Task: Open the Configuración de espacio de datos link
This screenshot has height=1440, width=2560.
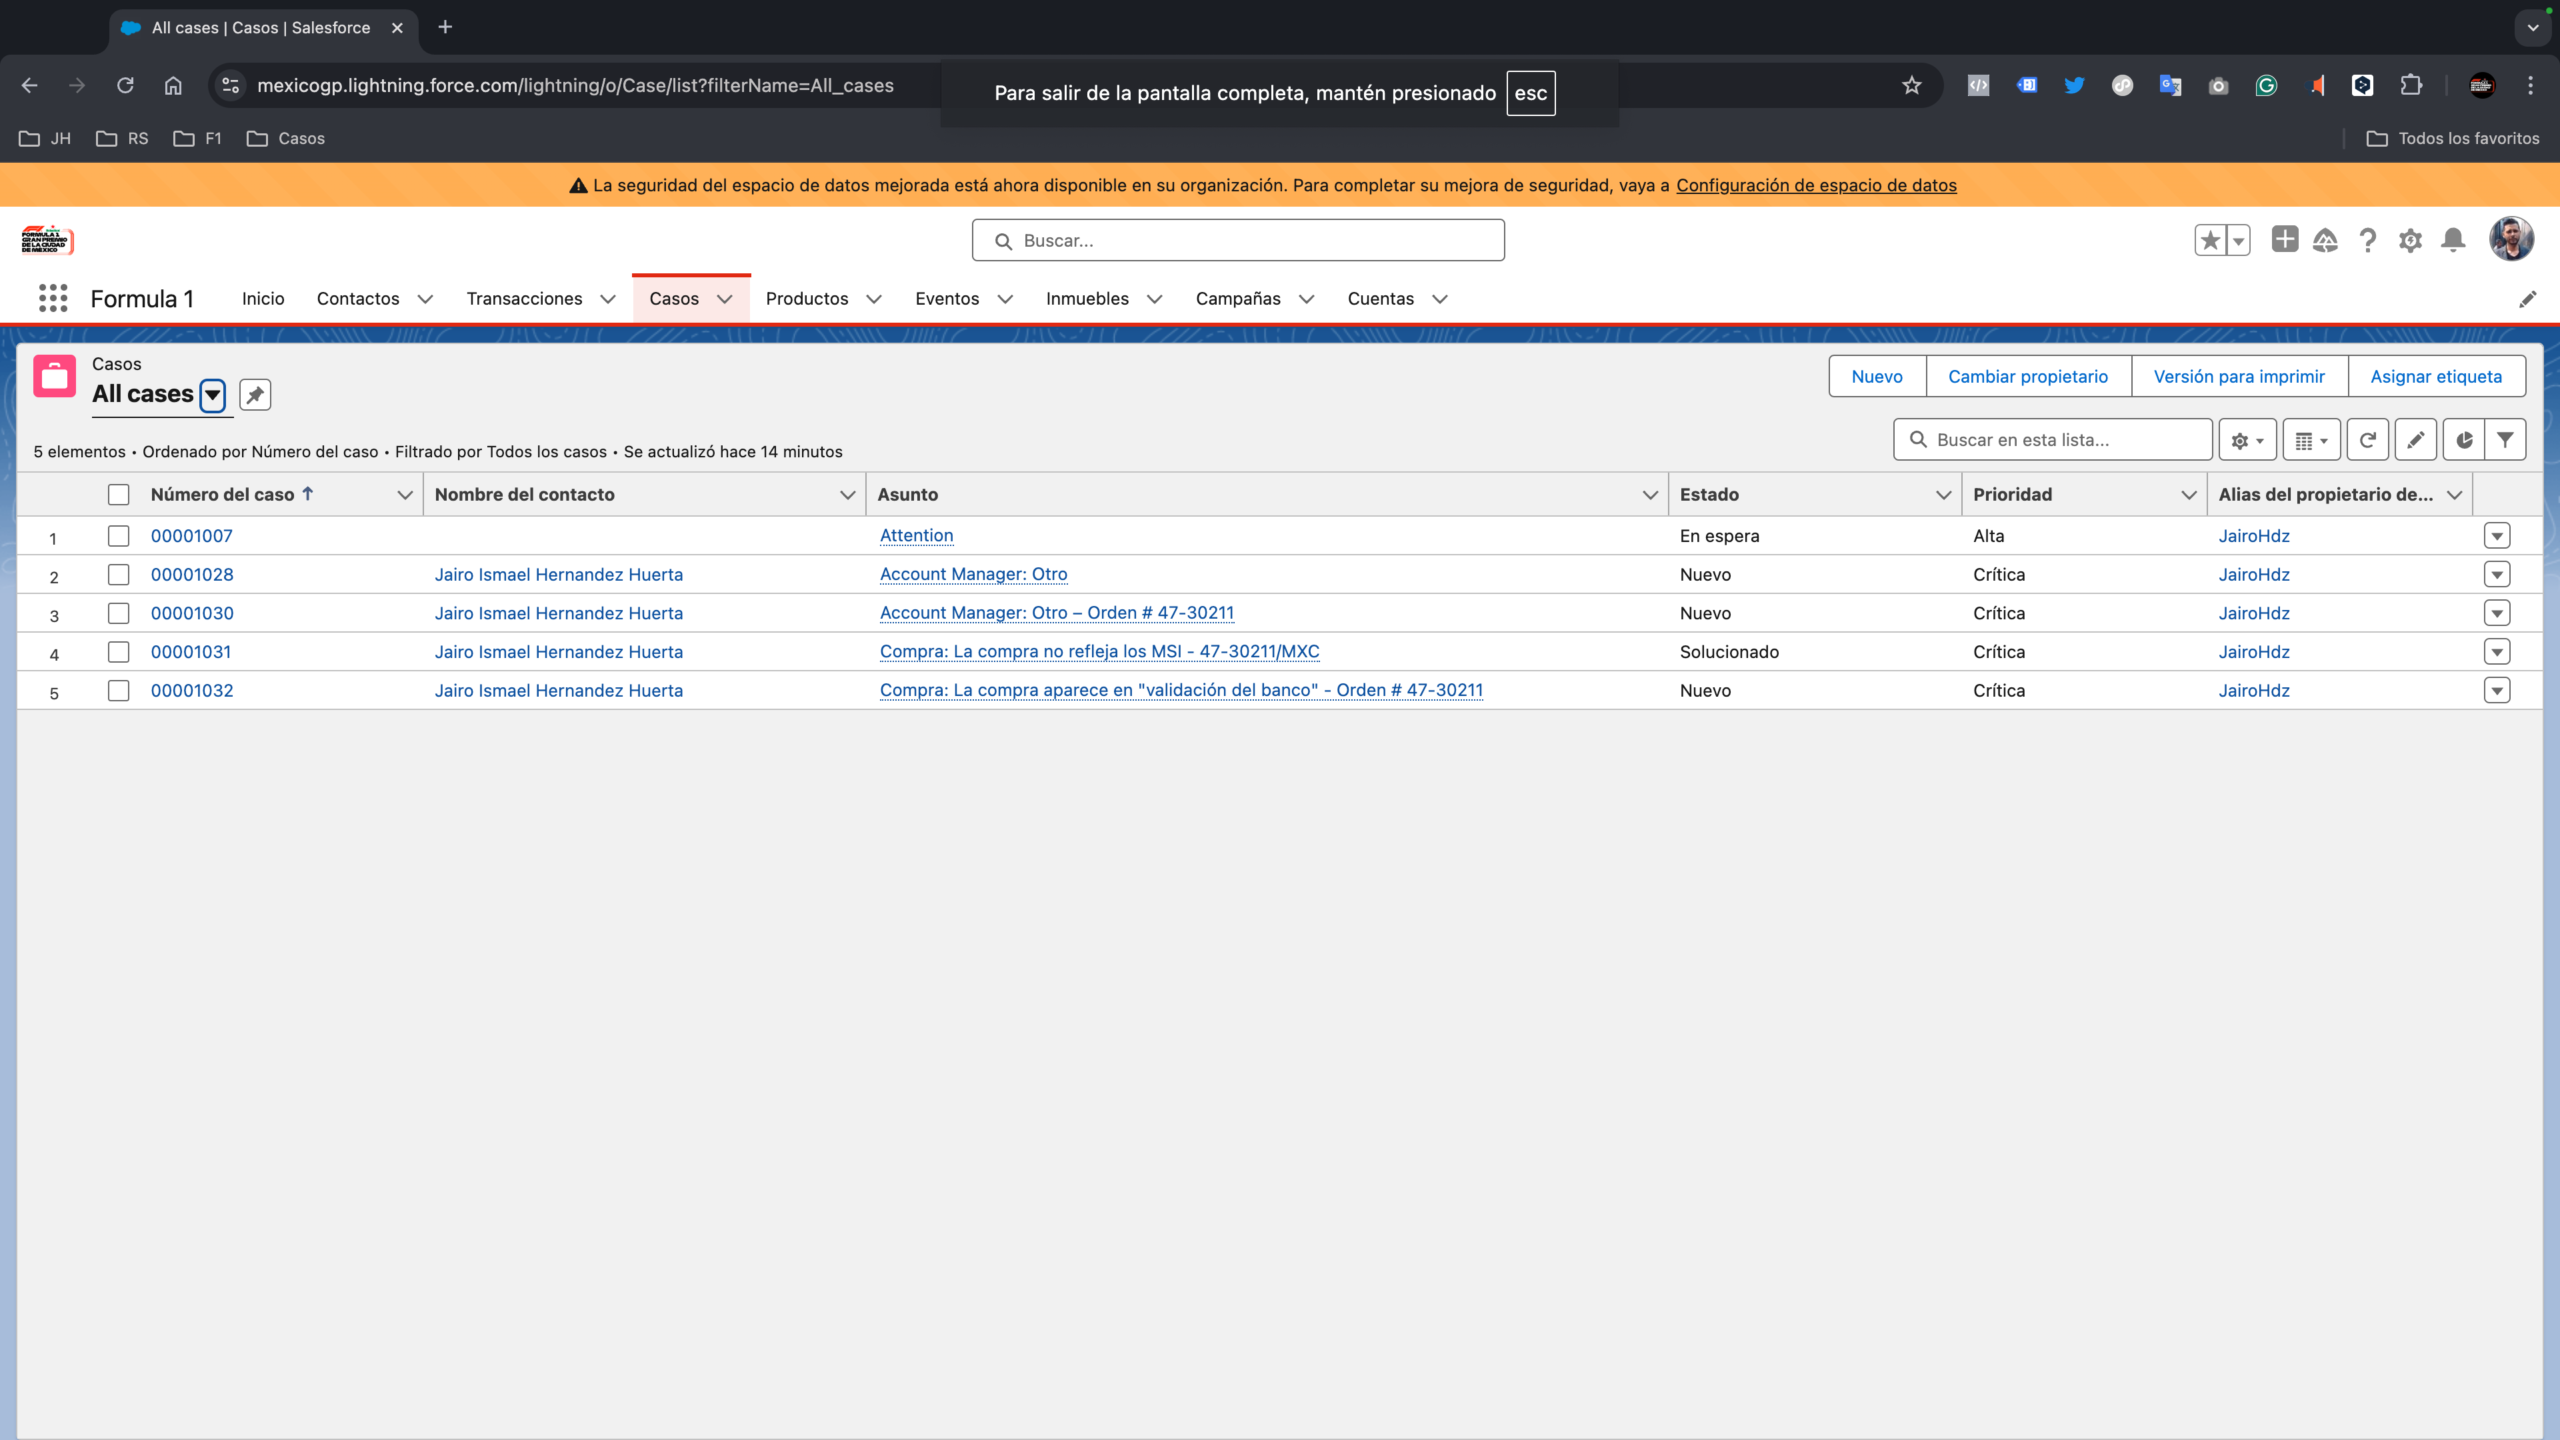Action: [1816, 185]
